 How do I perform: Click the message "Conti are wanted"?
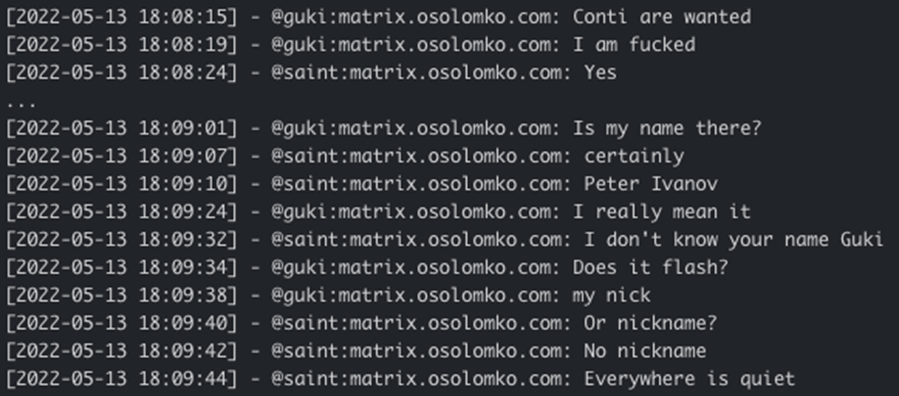(x=662, y=17)
